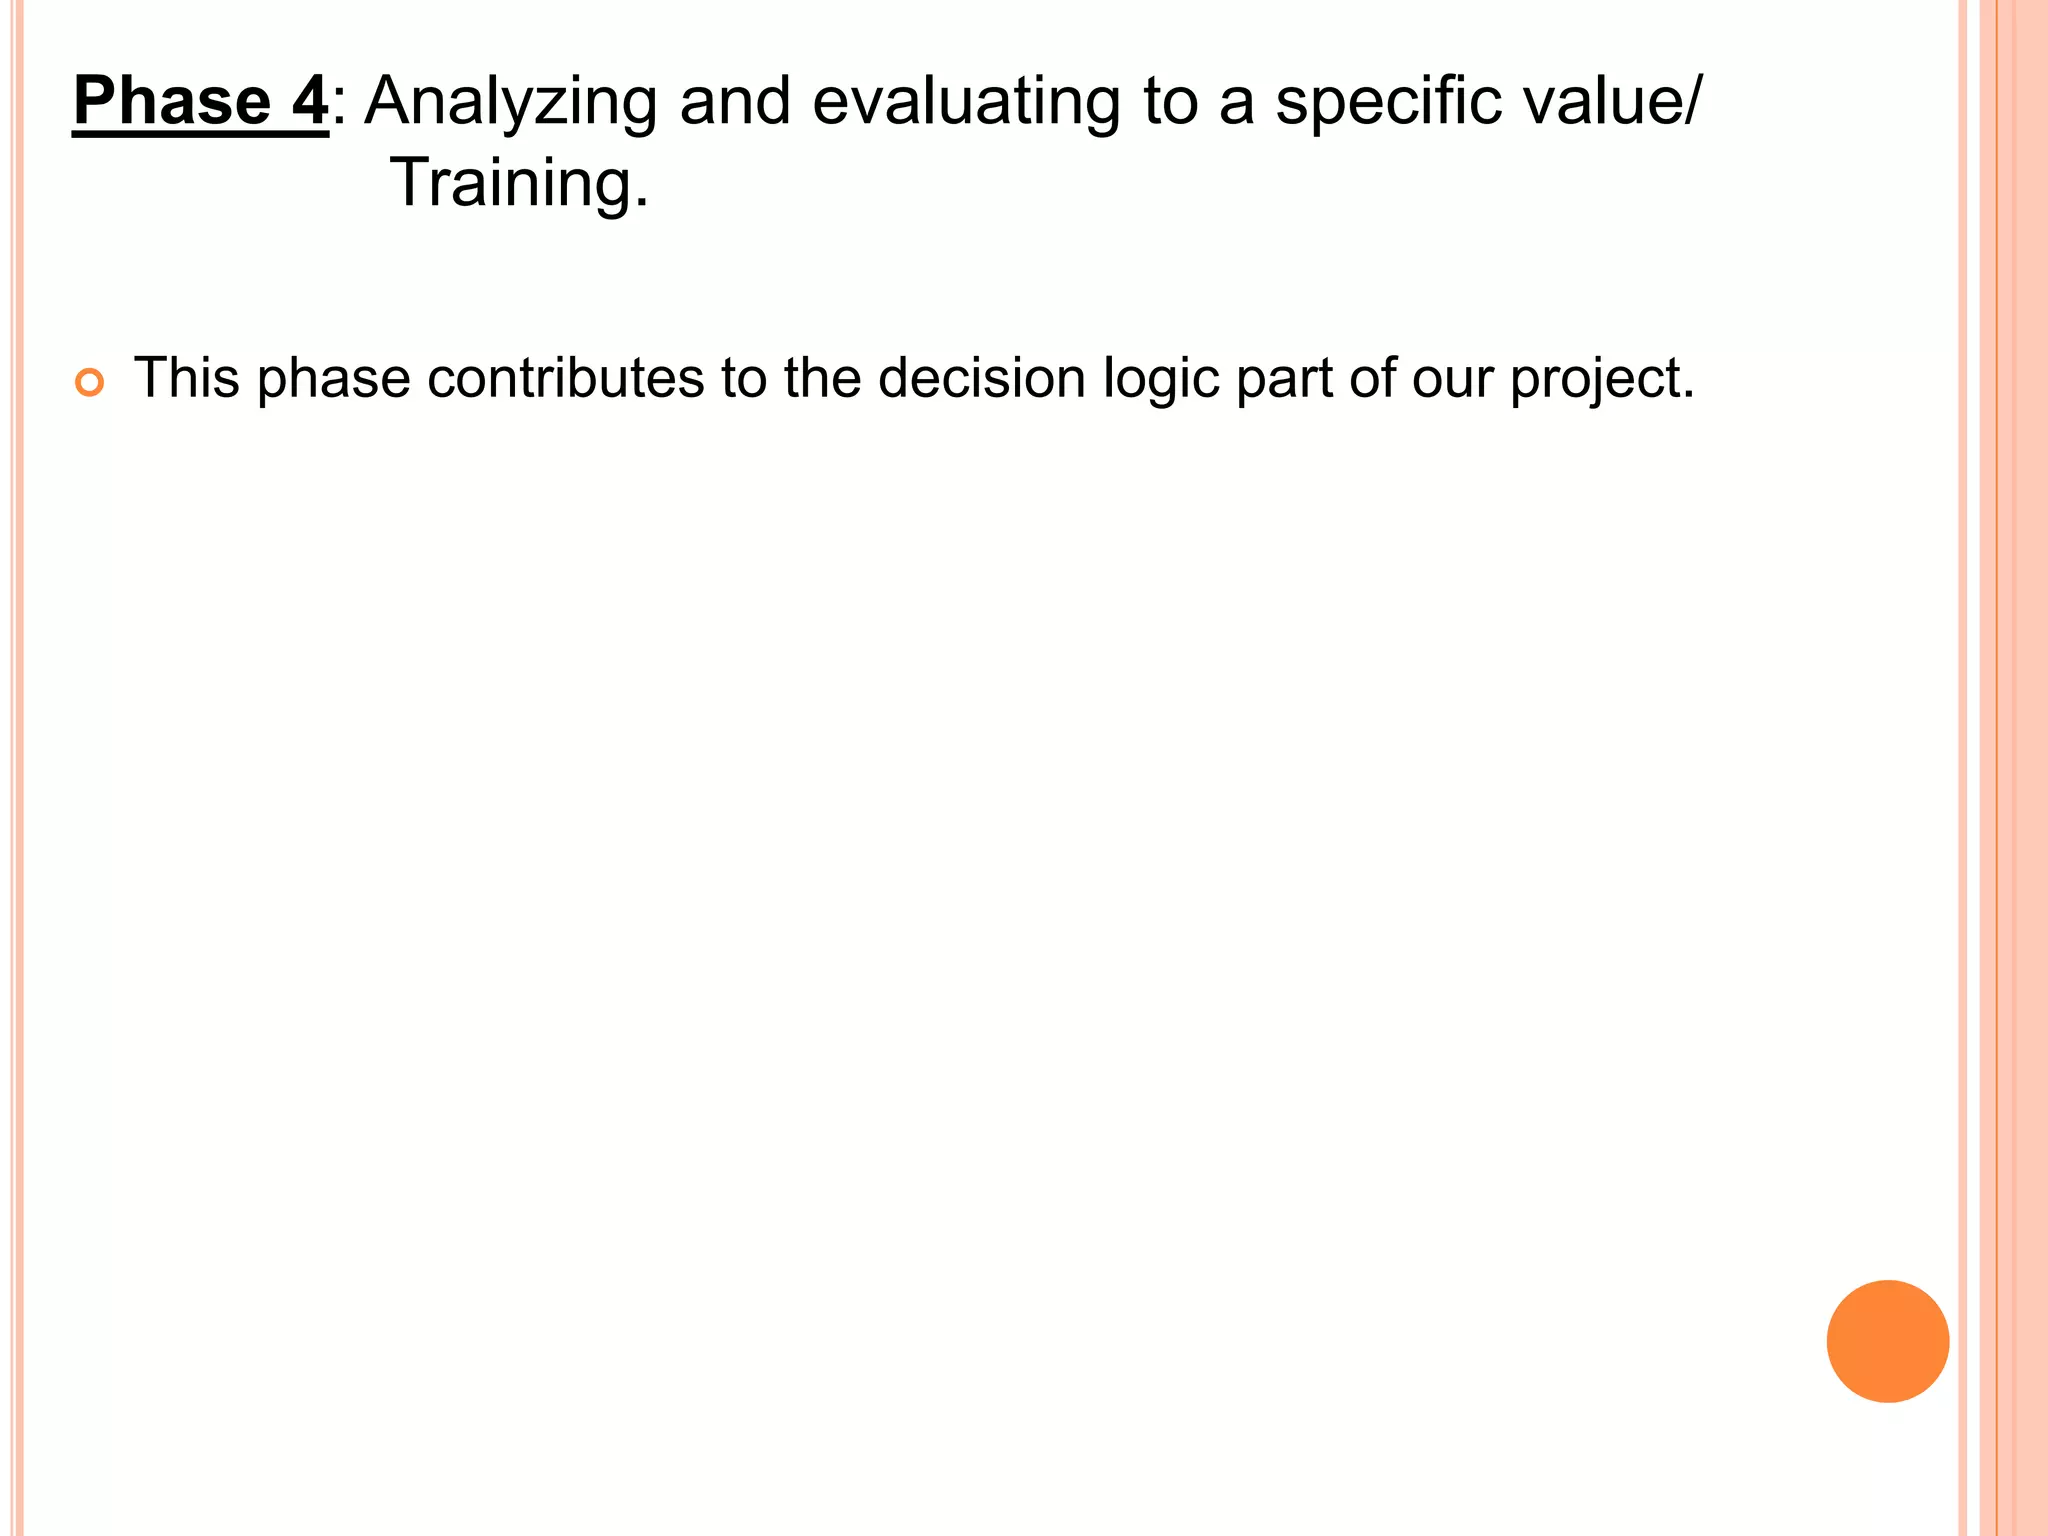2048x1536 pixels.
Task: Click "value/" at the title line end
Action: coord(1610,102)
